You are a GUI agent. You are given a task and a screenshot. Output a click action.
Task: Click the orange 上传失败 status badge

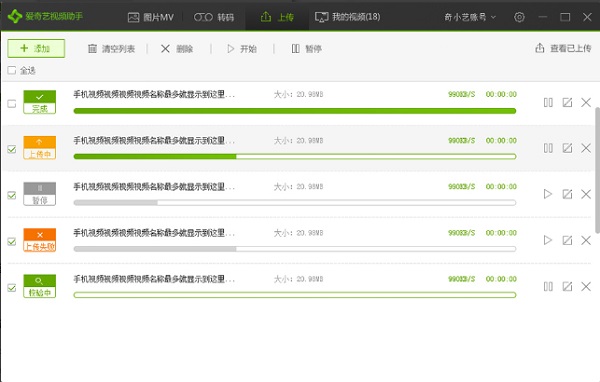click(x=39, y=240)
